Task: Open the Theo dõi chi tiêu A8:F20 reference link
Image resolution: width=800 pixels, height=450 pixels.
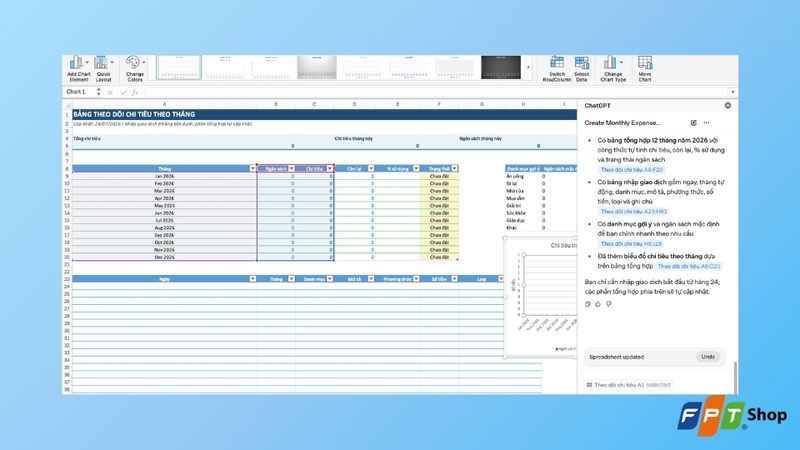Action: point(632,170)
